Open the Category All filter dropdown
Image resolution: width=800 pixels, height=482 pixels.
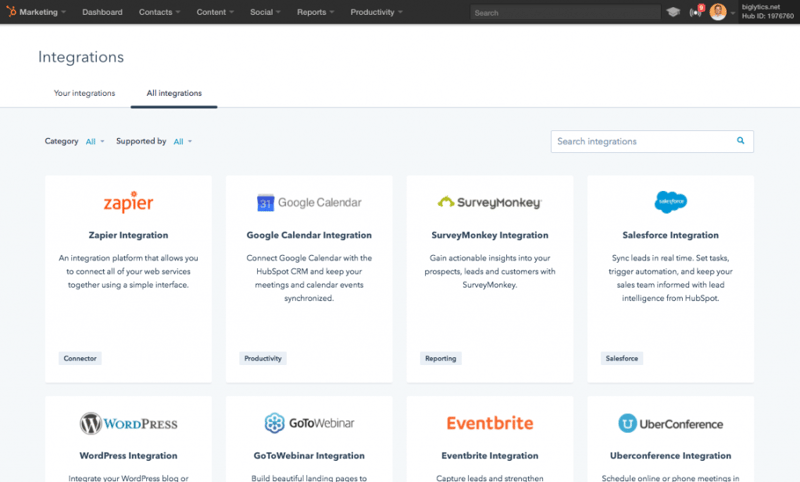[x=95, y=141]
